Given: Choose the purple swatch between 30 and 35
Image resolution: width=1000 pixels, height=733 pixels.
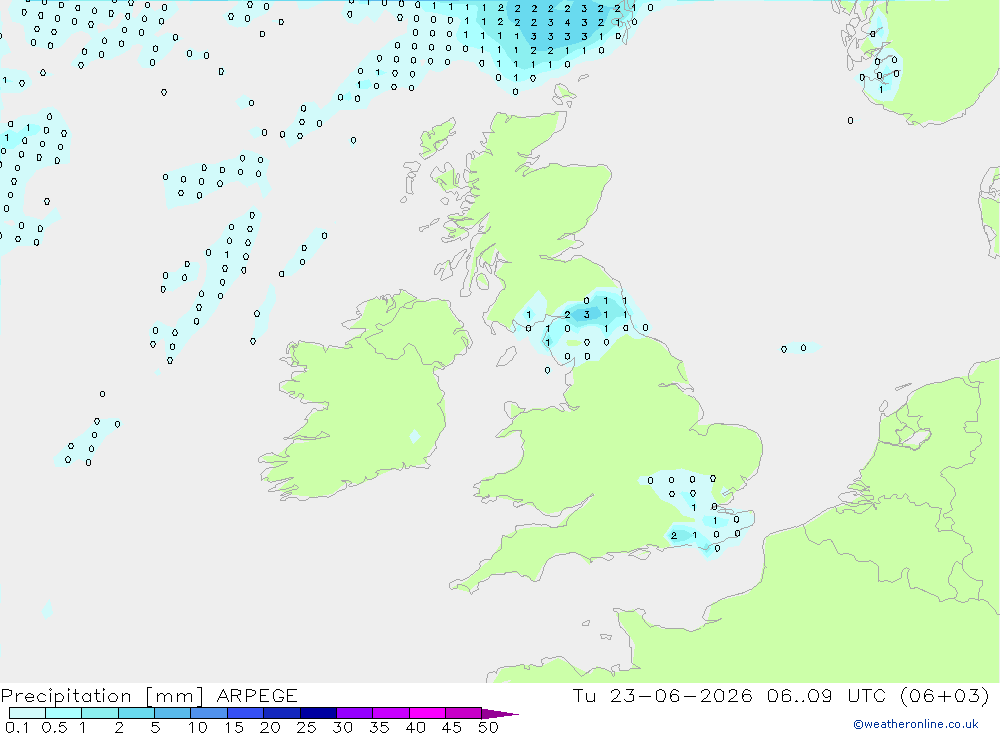Looking at the screenshot, I should [355, 713].
